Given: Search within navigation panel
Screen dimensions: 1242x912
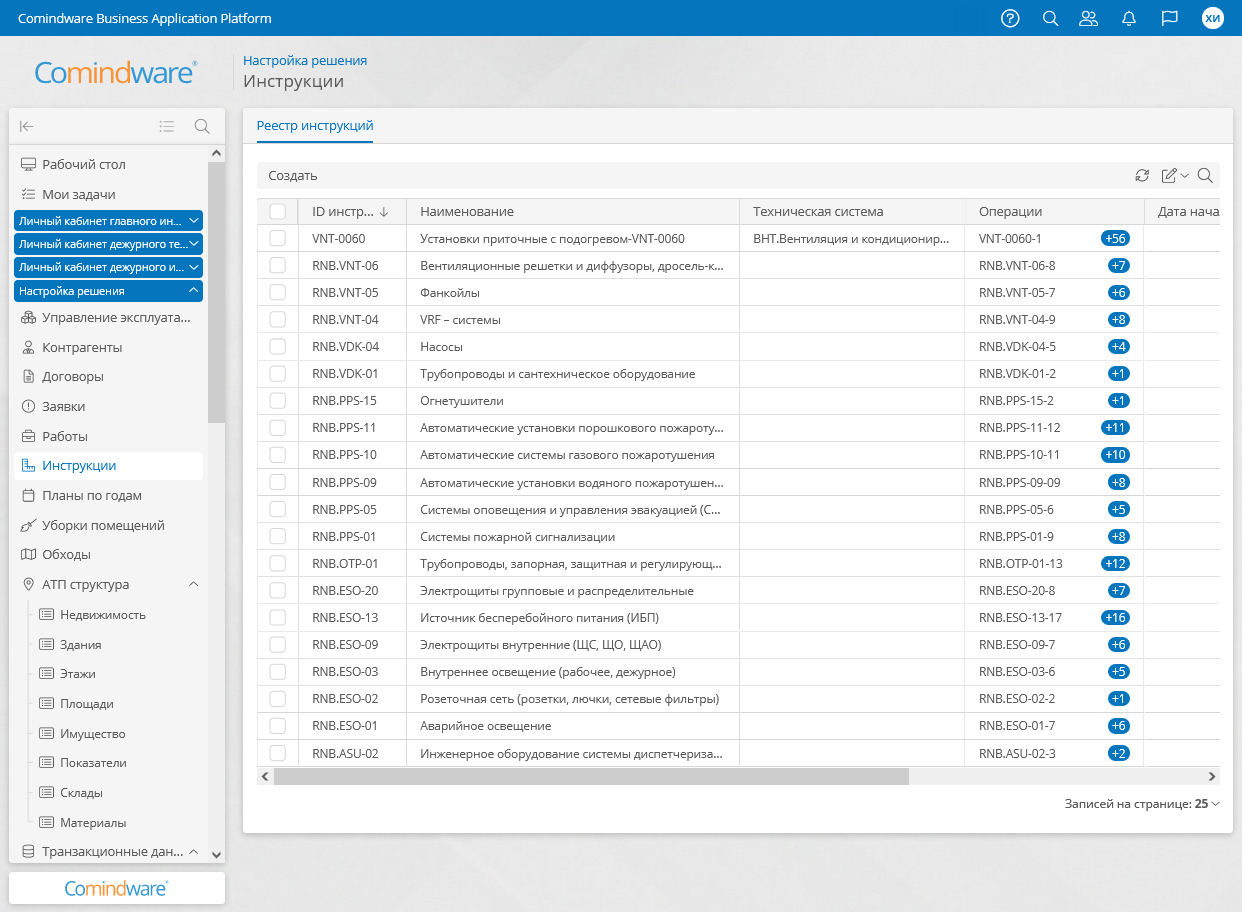Looking at the screenshot, I should click(202, 126).
